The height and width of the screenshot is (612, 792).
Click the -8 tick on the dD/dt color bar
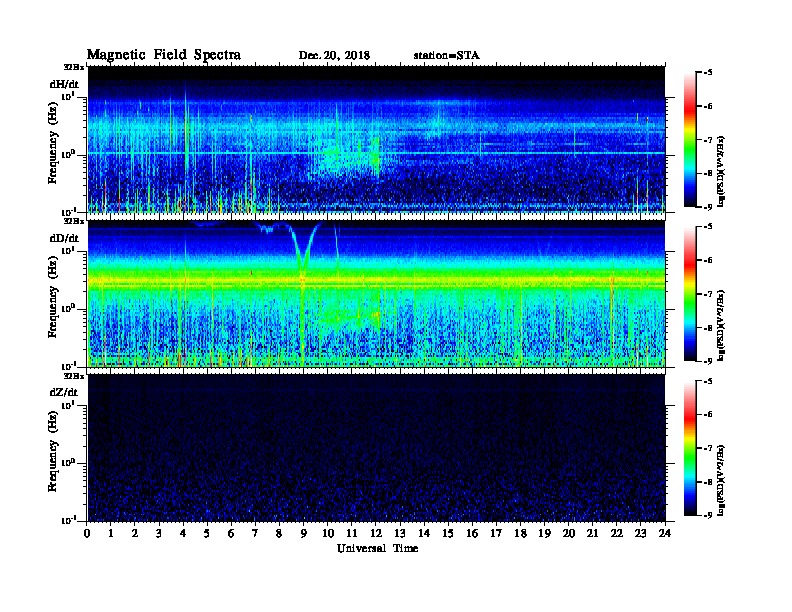click(708, 328)
